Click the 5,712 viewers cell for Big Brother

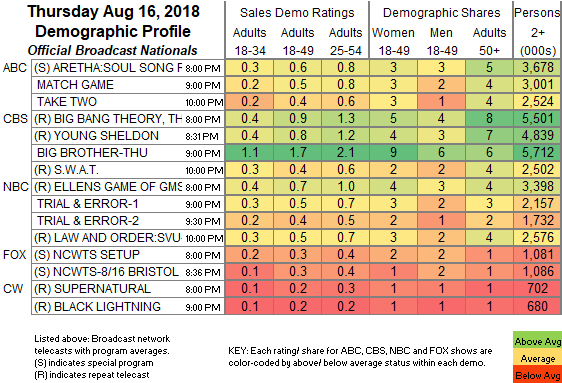point(538,153)
